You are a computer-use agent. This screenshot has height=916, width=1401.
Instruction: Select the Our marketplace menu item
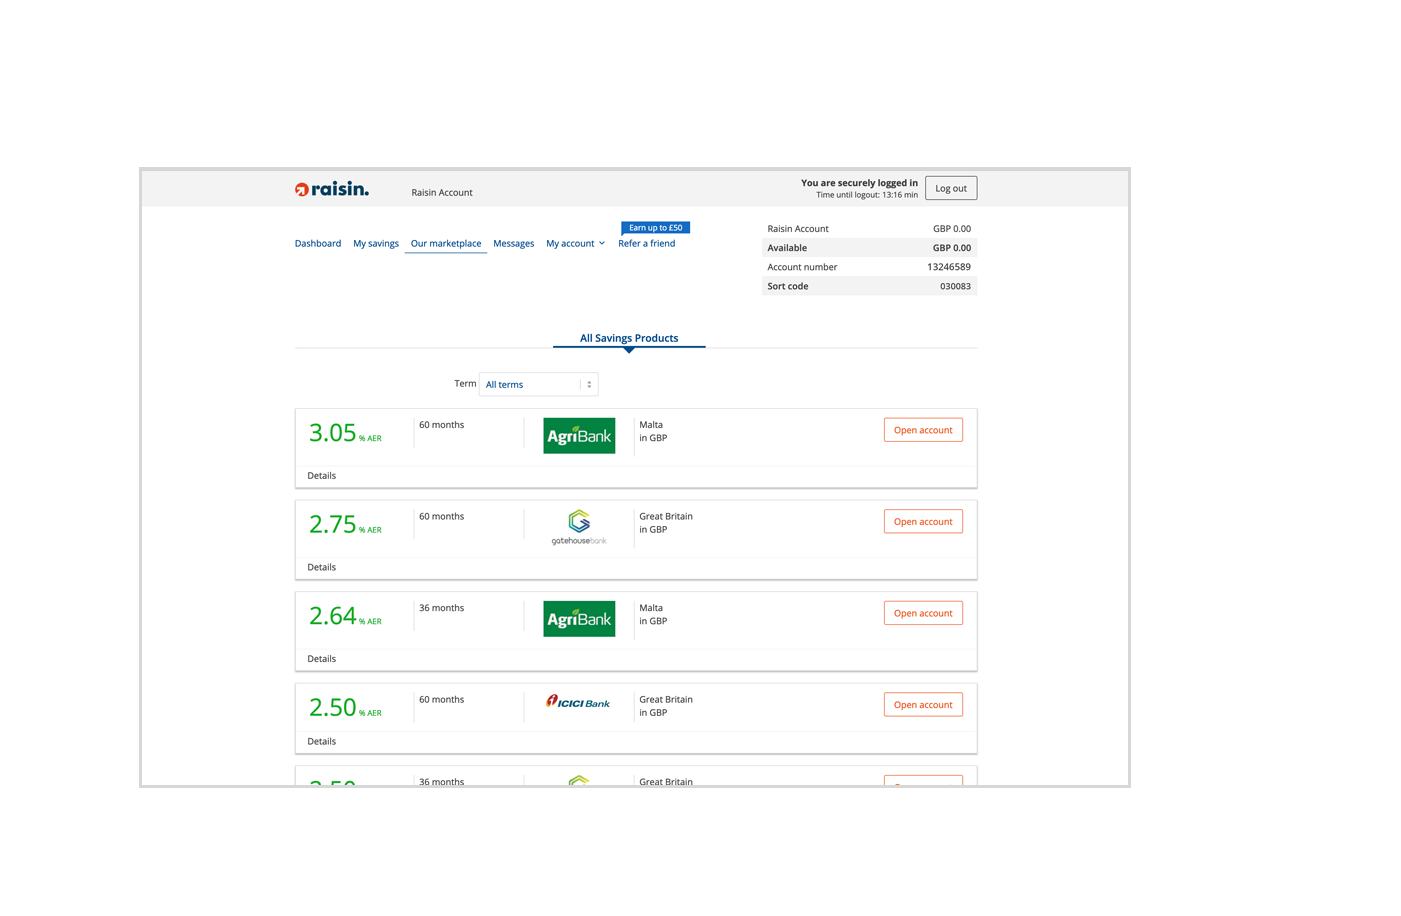coord(446,243)
